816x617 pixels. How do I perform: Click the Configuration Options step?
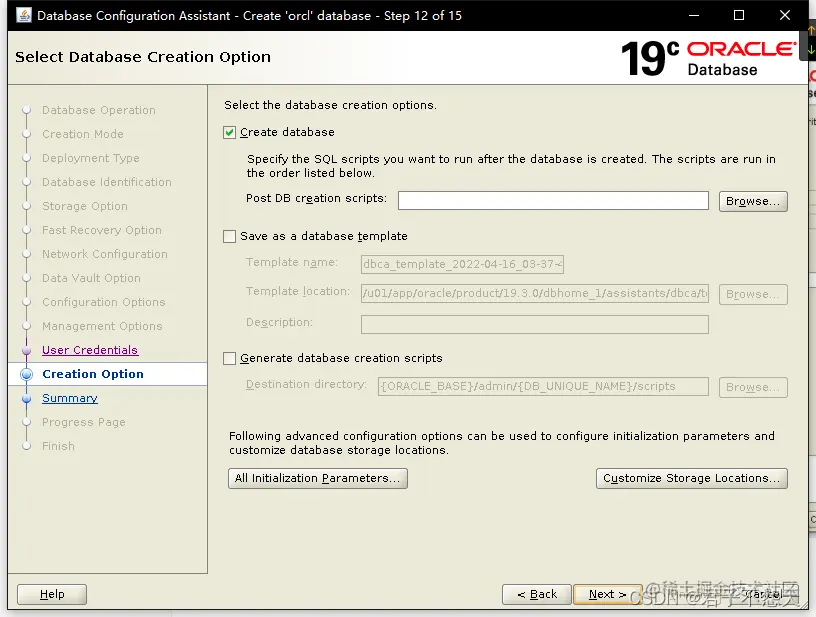click(104, 302)
